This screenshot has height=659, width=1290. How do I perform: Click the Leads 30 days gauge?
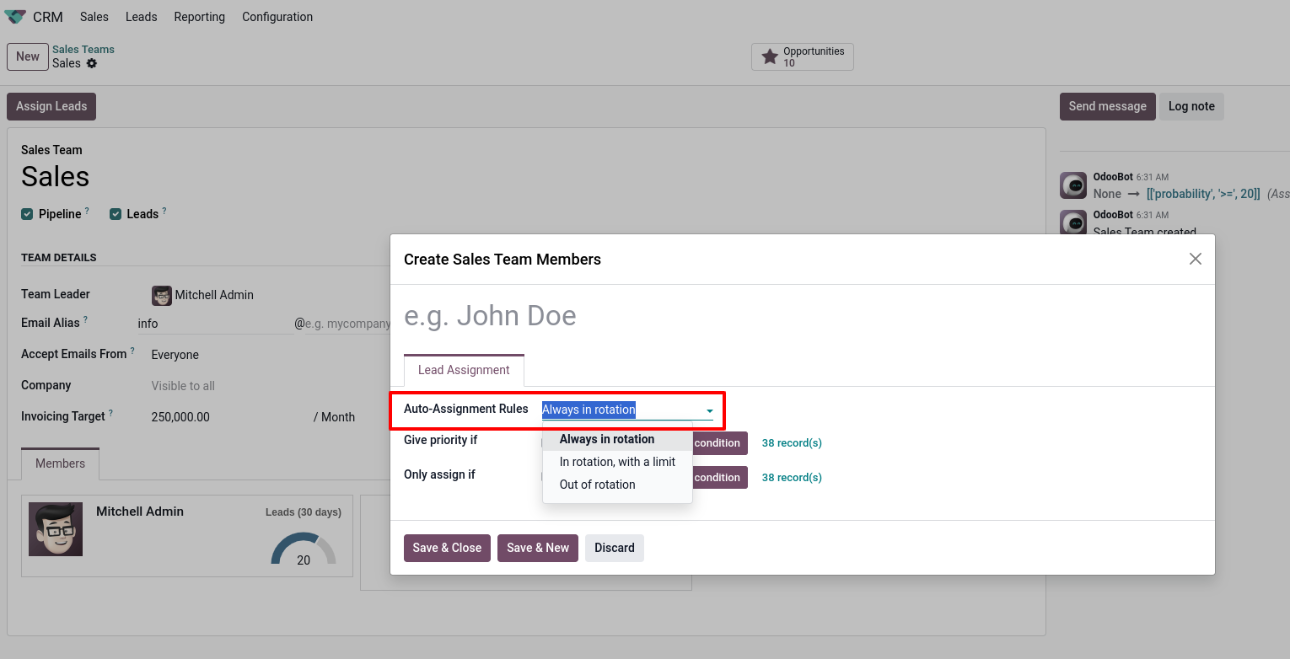[x=303, y=548]
